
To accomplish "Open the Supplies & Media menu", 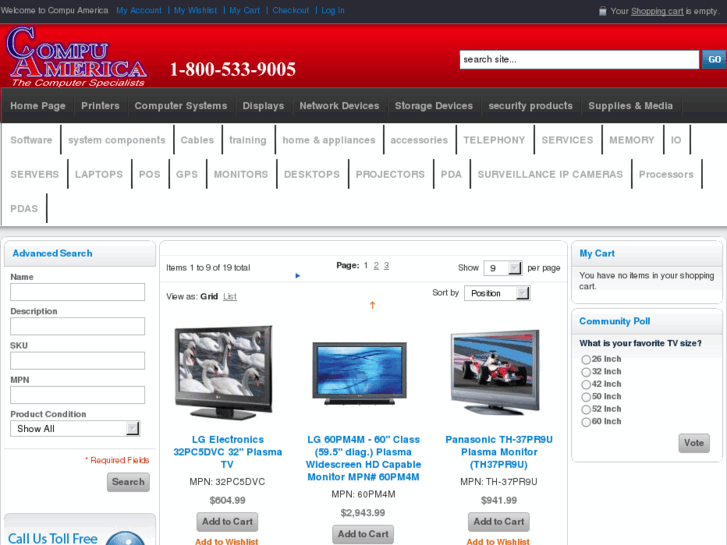I will (x=631, y=106).
